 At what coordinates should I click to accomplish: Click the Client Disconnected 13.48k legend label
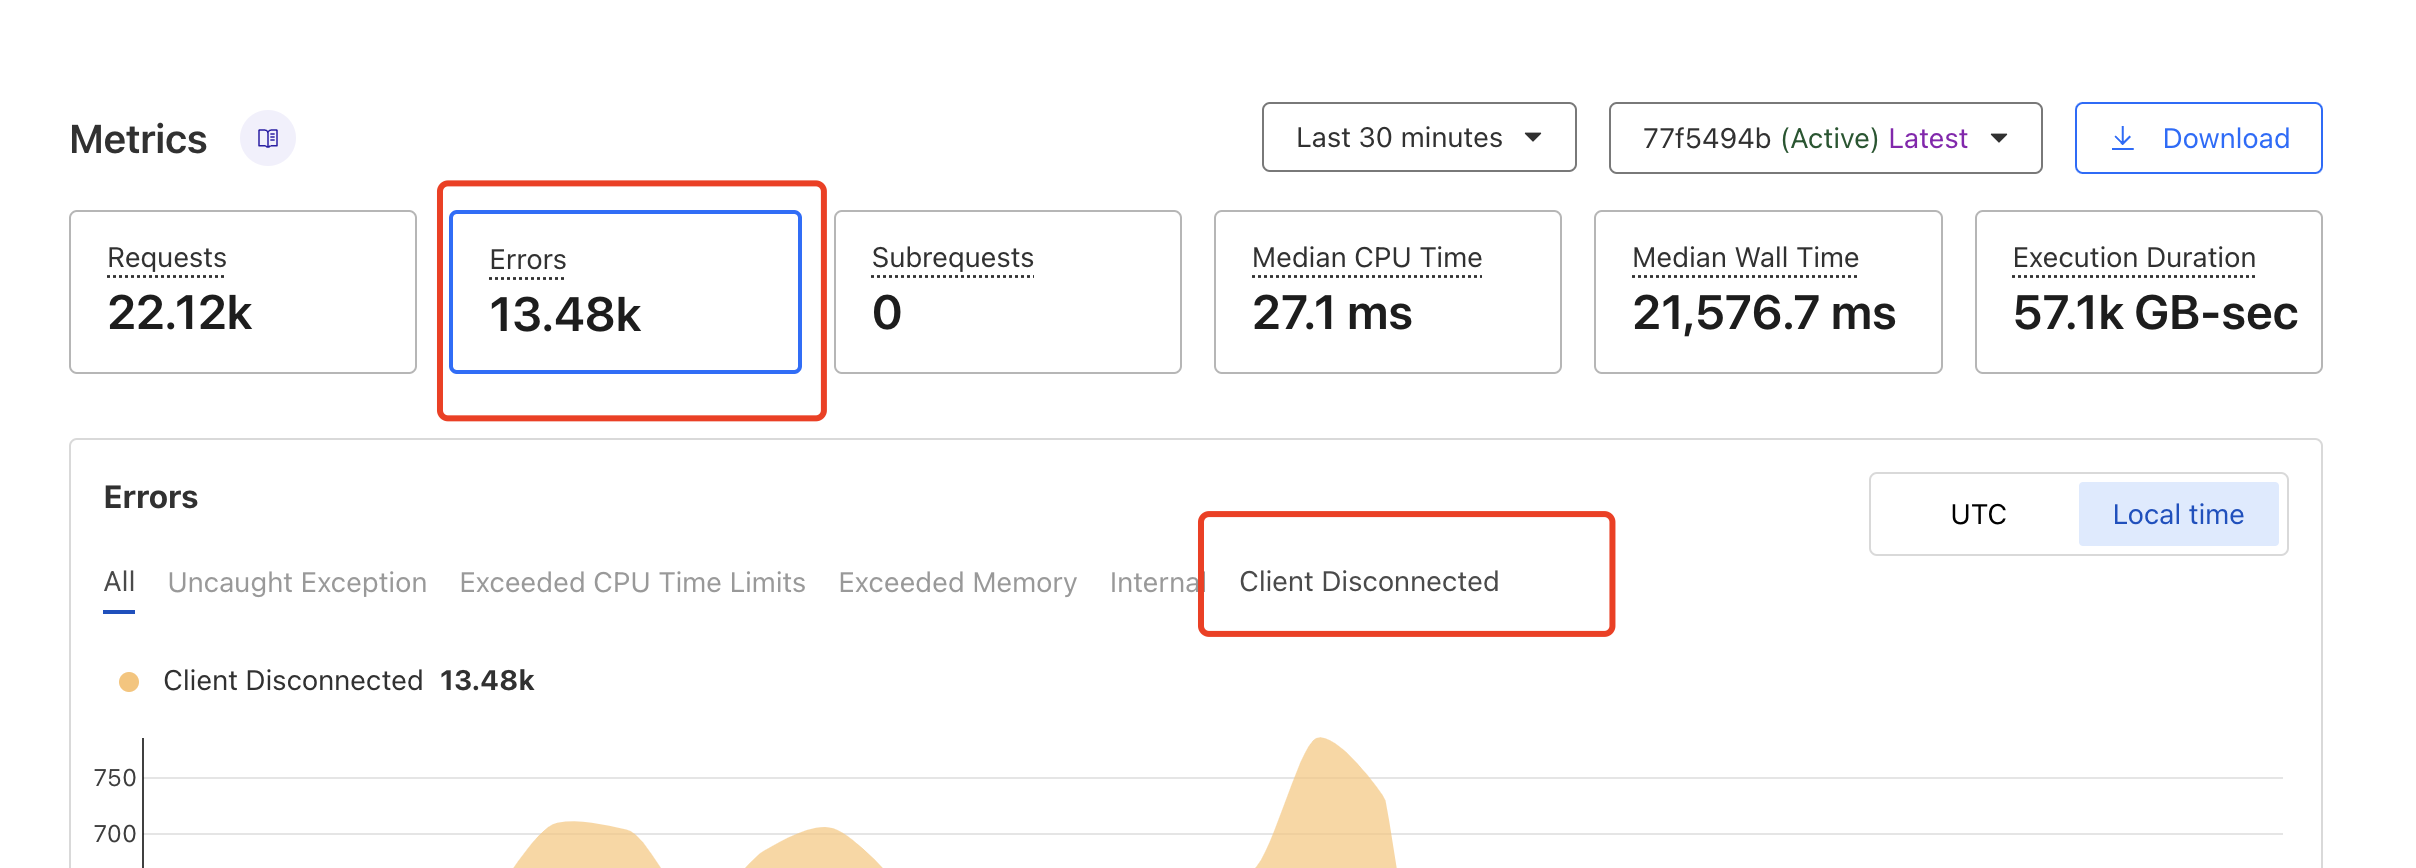point(349,681)
